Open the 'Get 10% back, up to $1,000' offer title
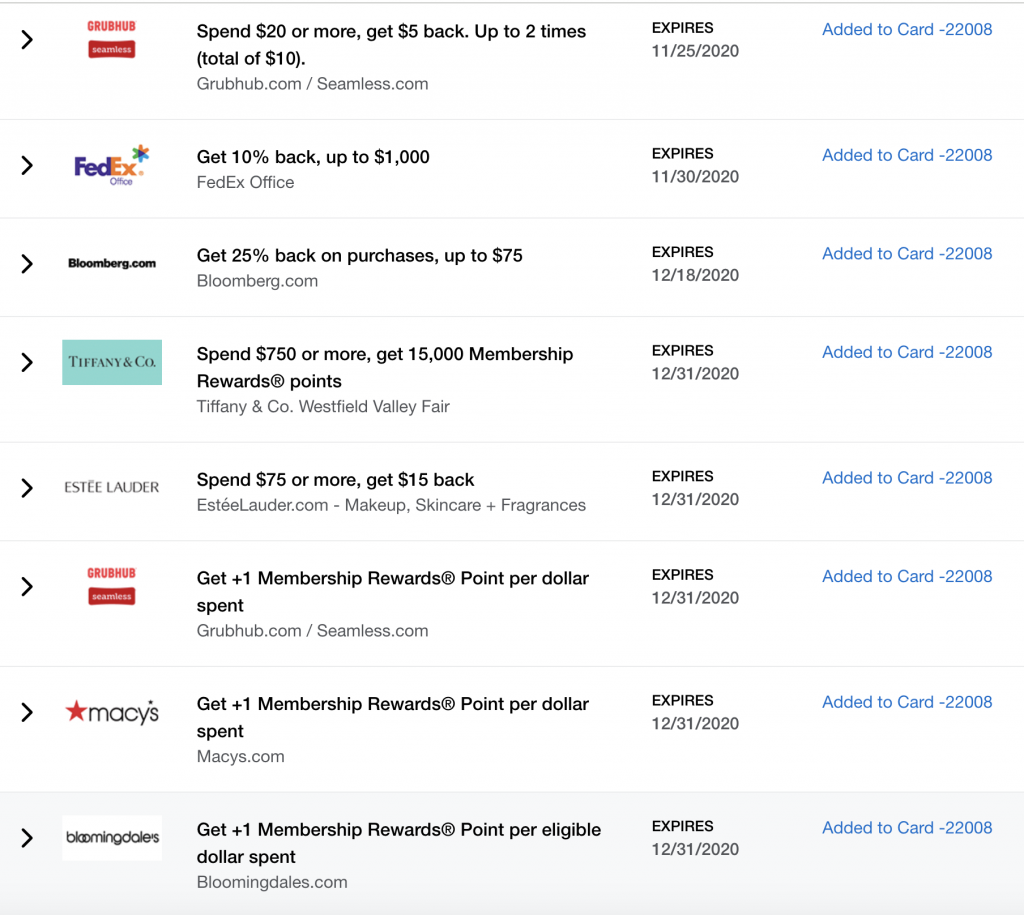The image size is (1024, 915). tap(313, 157)
